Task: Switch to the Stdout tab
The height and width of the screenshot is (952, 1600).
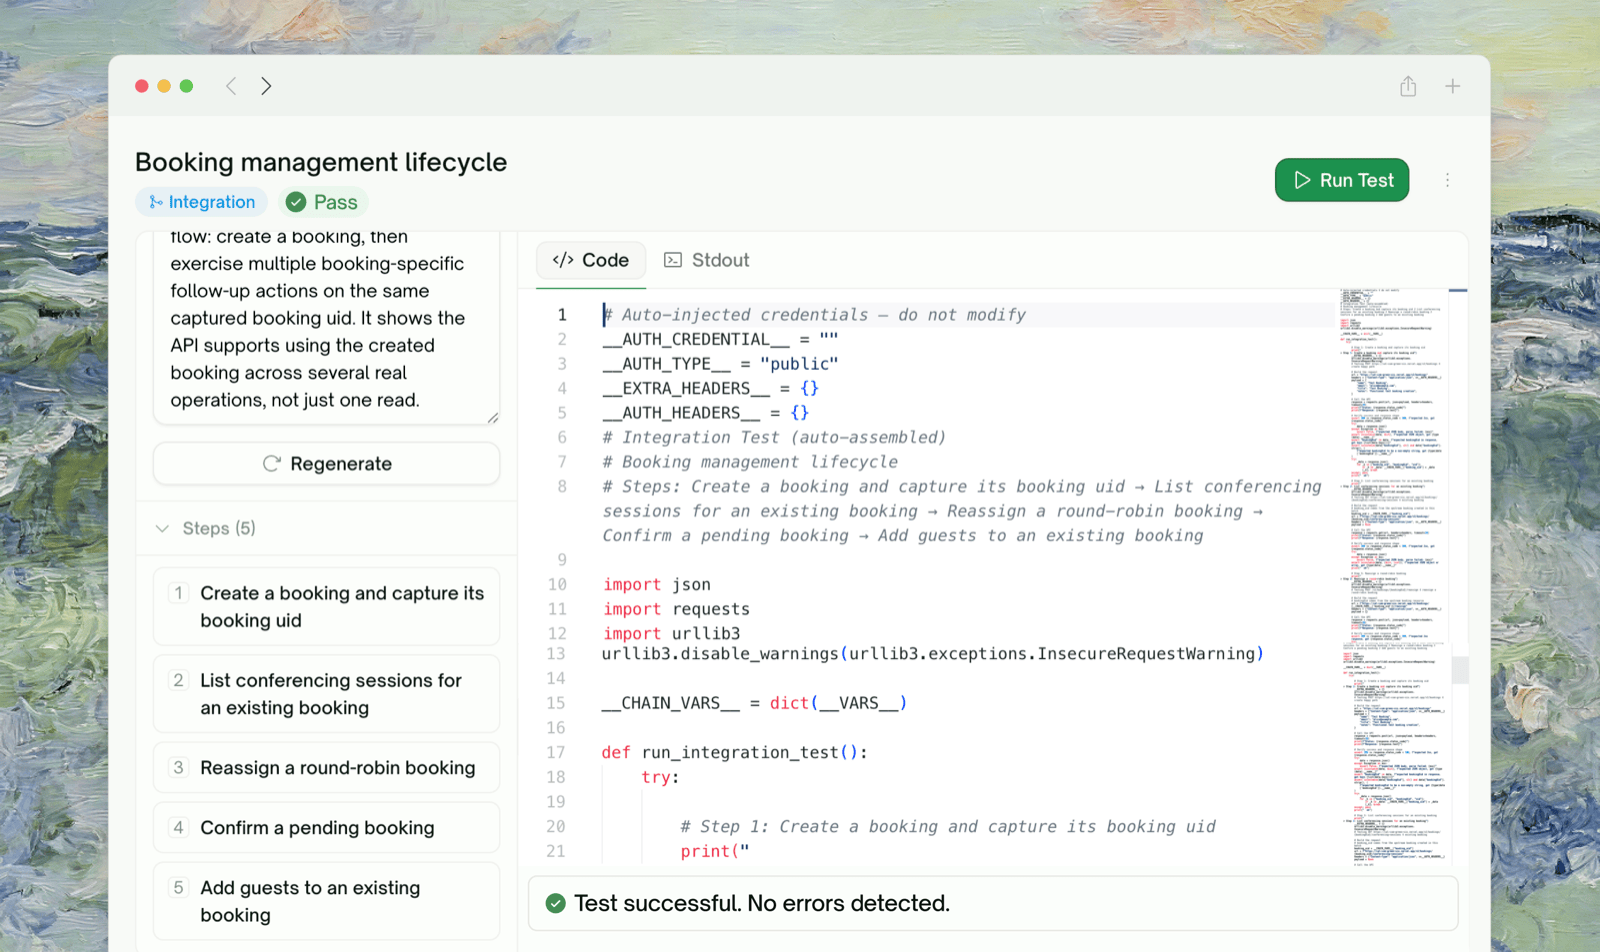Action: 707,260
